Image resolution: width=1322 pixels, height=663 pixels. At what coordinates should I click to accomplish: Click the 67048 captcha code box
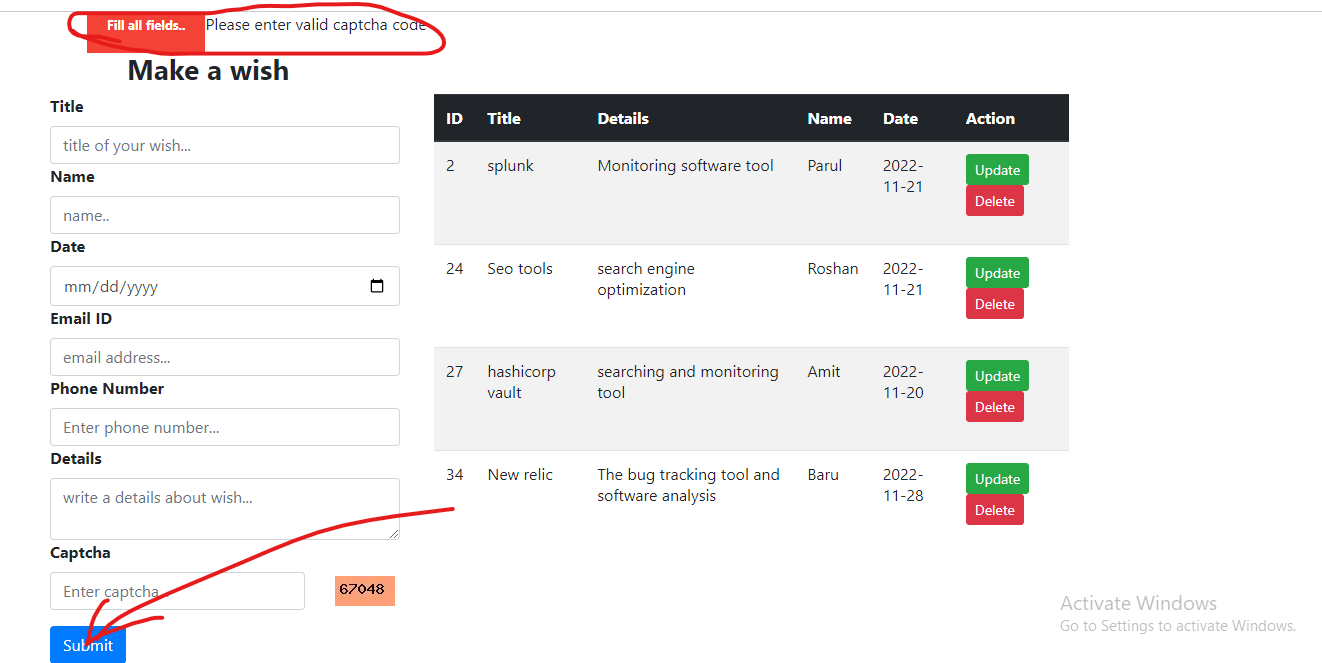click(364, 590)
